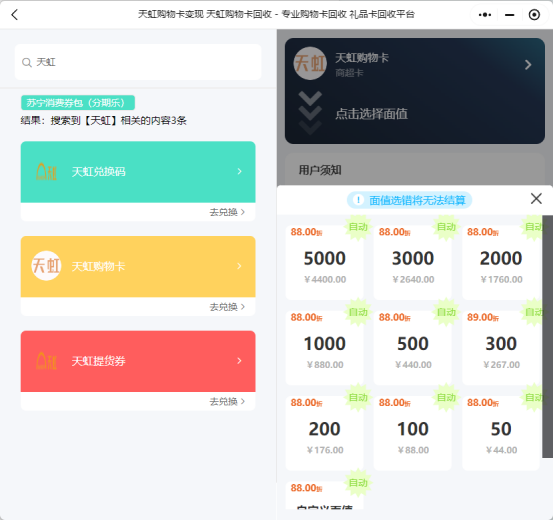
Task: Click the logo on 天虹提货券 card
Action: click(x=46, y=361)
